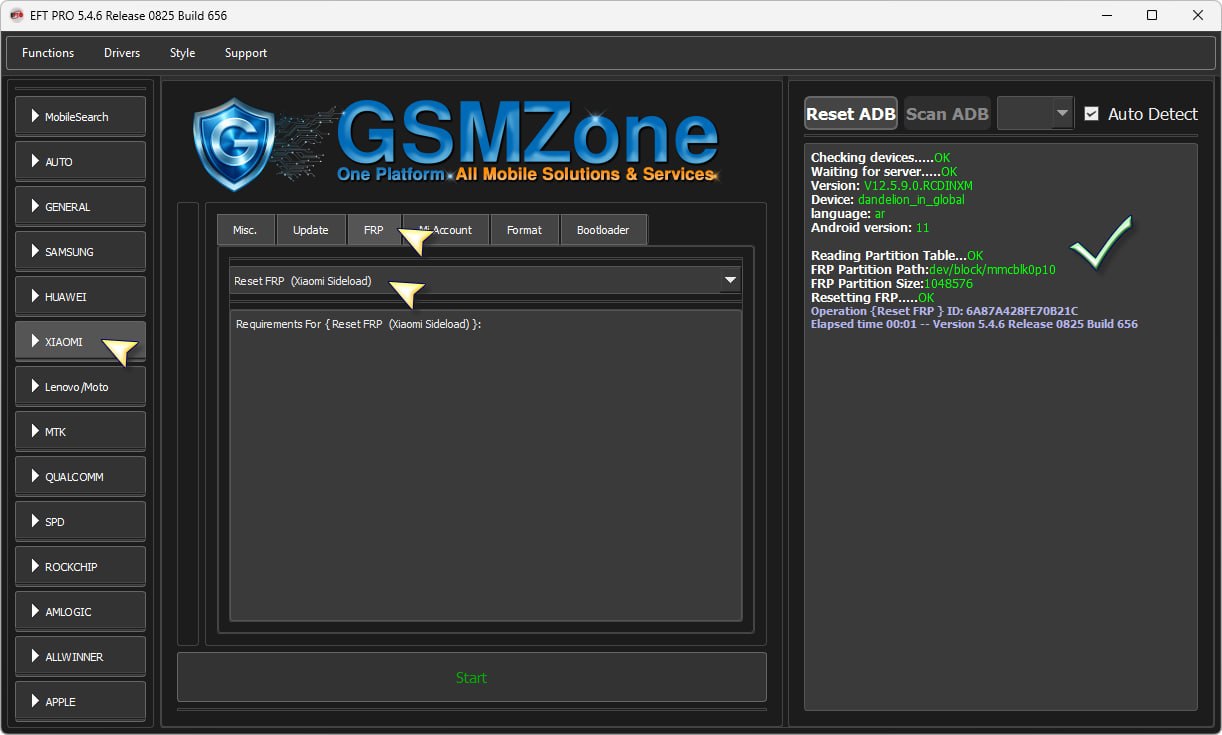1222x735 pixels.
Task: Switch to the Mi Account tab
Action: (x=446, y=229)
